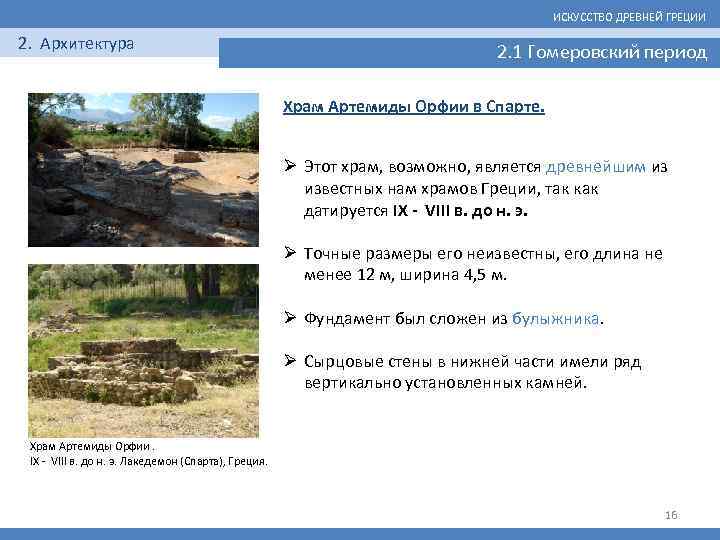The height and width of the screenshot is (540, 720).
Task: Click the blue word 'булыжника'
Action: click(556, 318)
